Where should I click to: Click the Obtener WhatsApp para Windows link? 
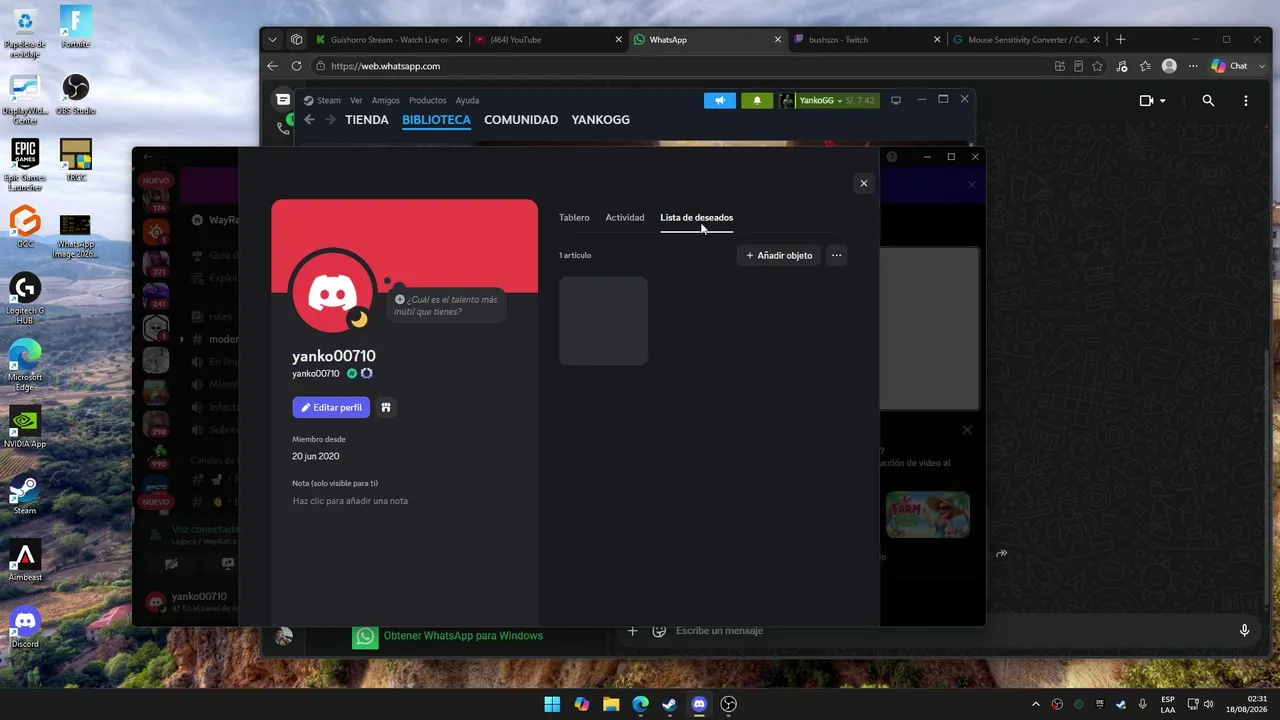(x=463, y=636)
